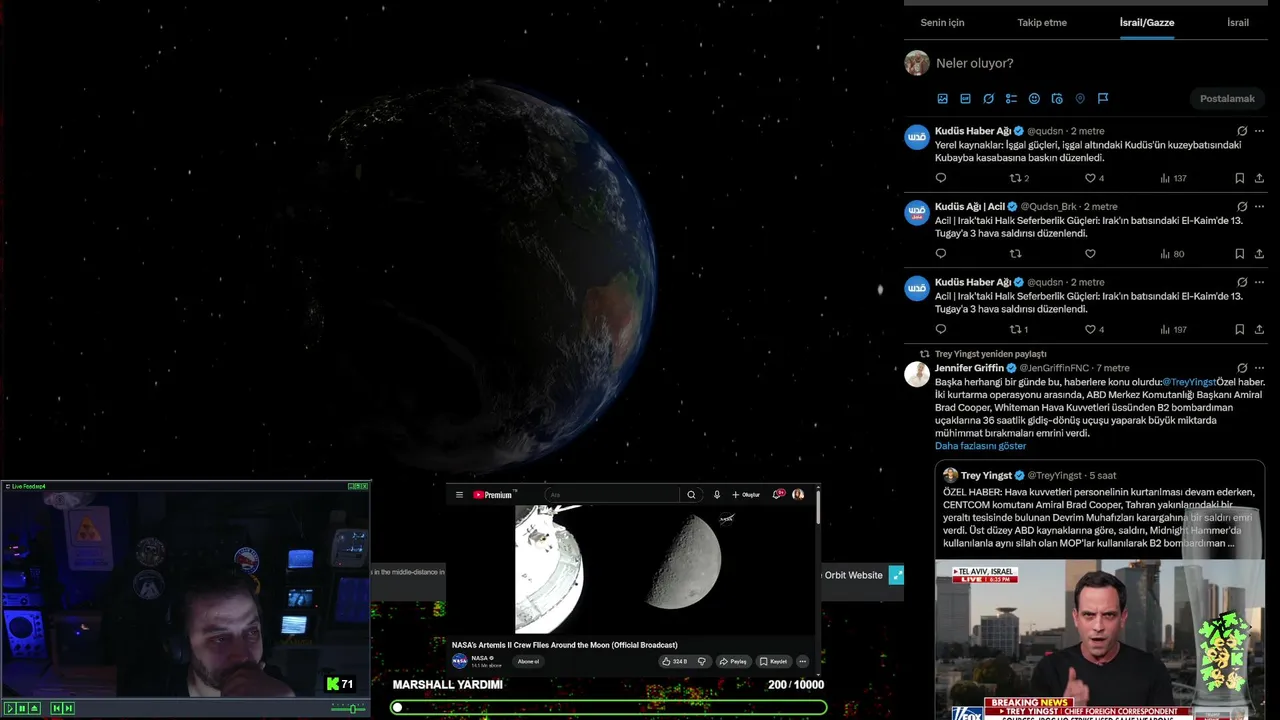Image resolution: width=1280 pixels, height=720 pixels.
Task: Add an image to the new post
Action: tap(942, 99)
